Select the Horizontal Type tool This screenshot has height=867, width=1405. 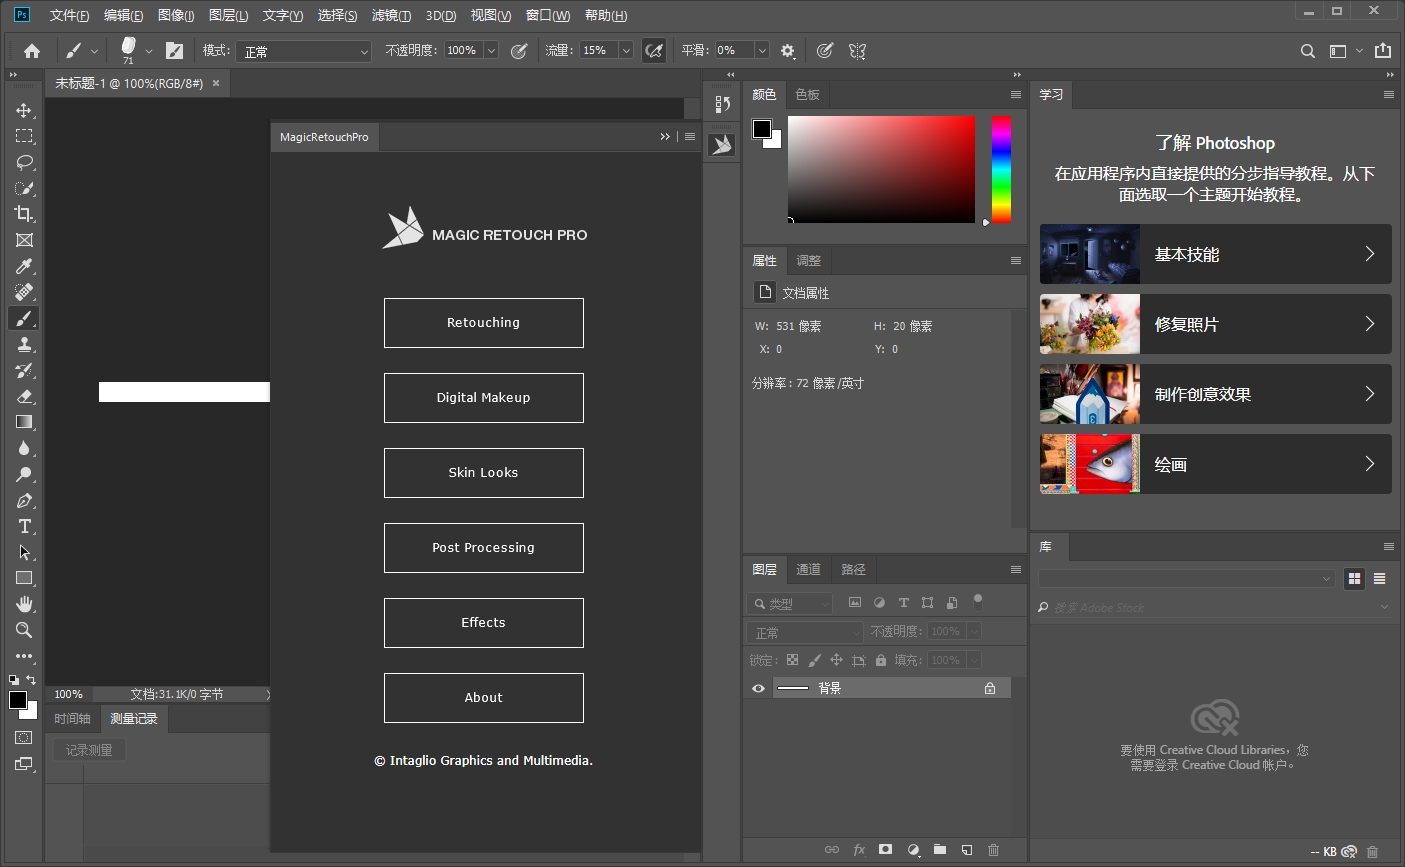point(24,526)
